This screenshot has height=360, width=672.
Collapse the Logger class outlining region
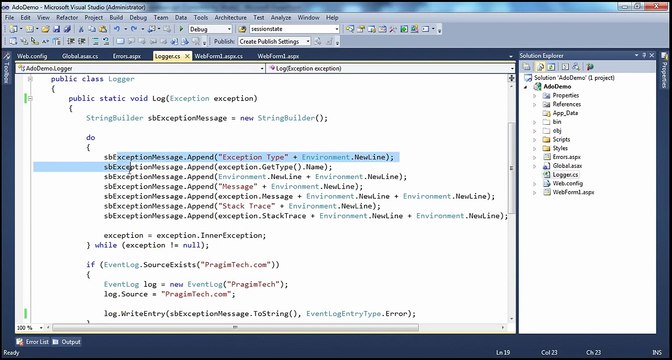[x=30, y=79]
